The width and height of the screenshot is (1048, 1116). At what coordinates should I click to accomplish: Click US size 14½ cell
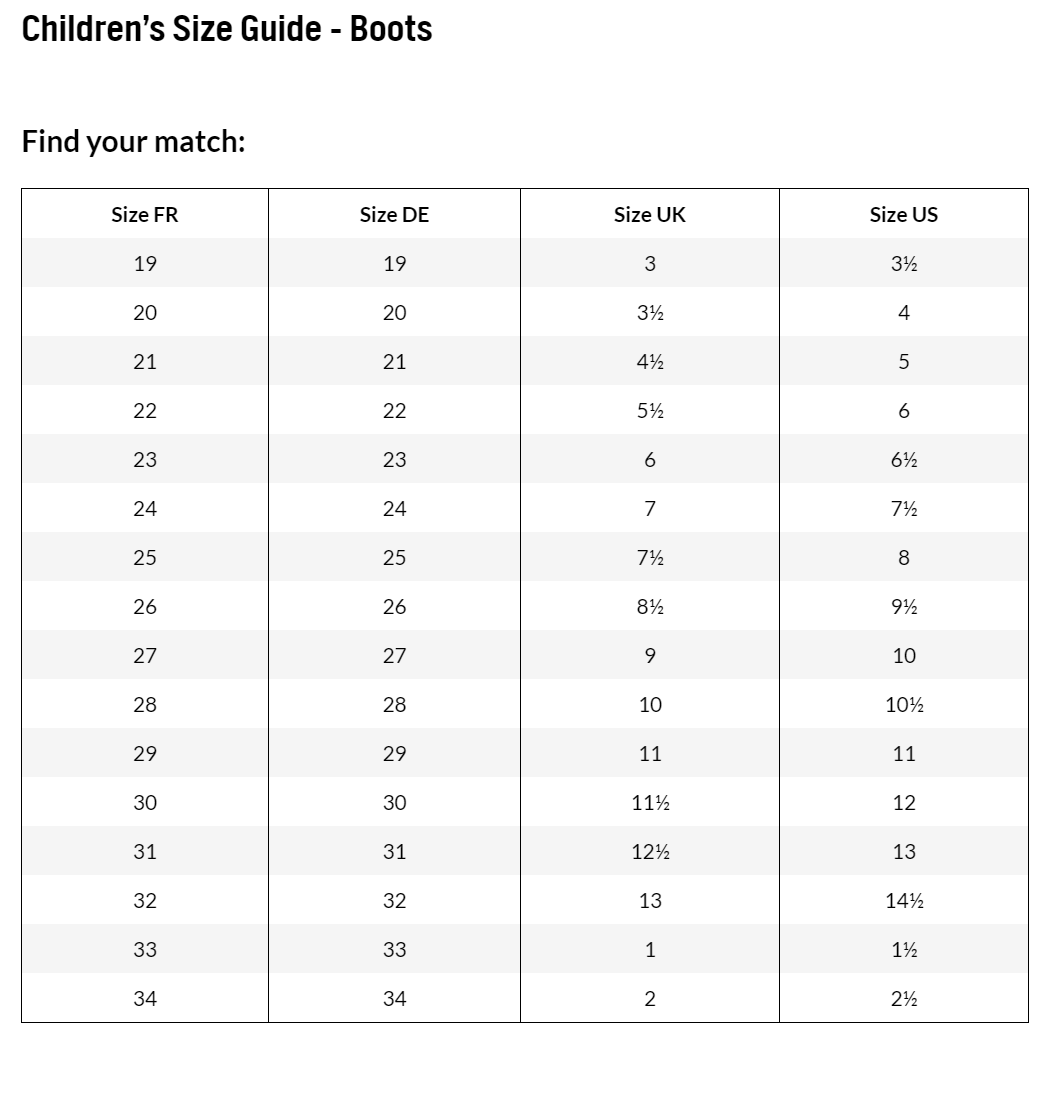click(904, 901)
